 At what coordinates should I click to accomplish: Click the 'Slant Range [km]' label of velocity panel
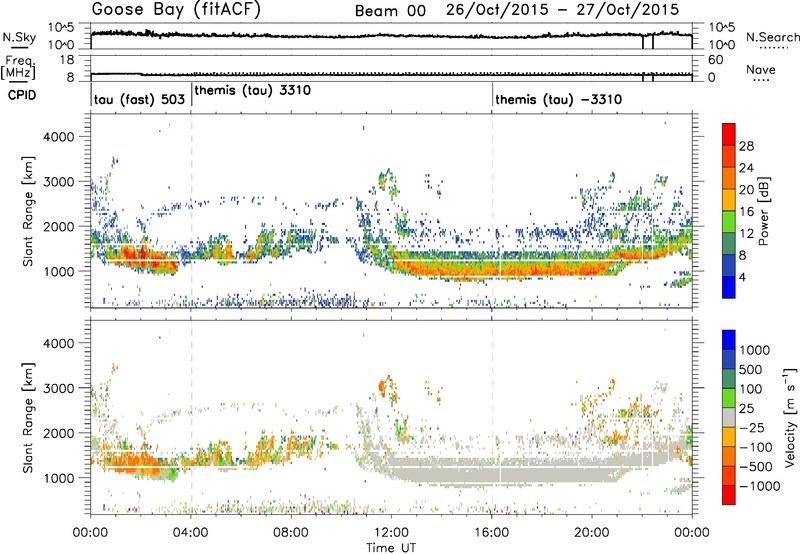click(28, 418)
